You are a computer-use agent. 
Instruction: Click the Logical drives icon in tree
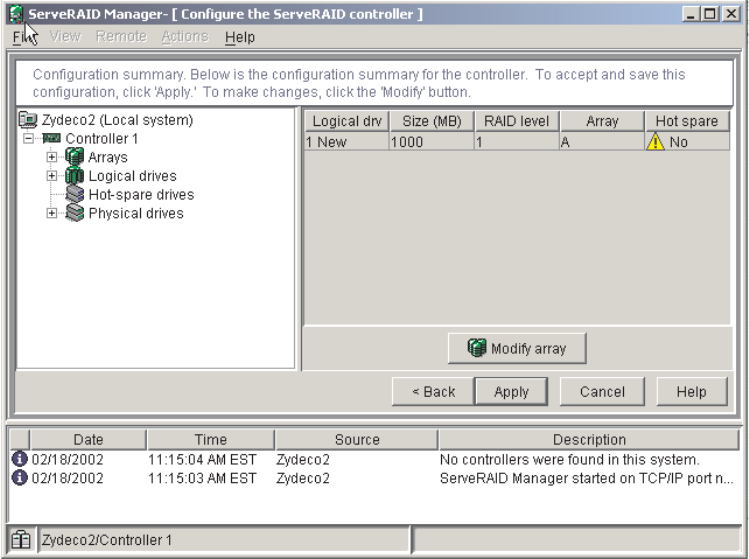74,175
